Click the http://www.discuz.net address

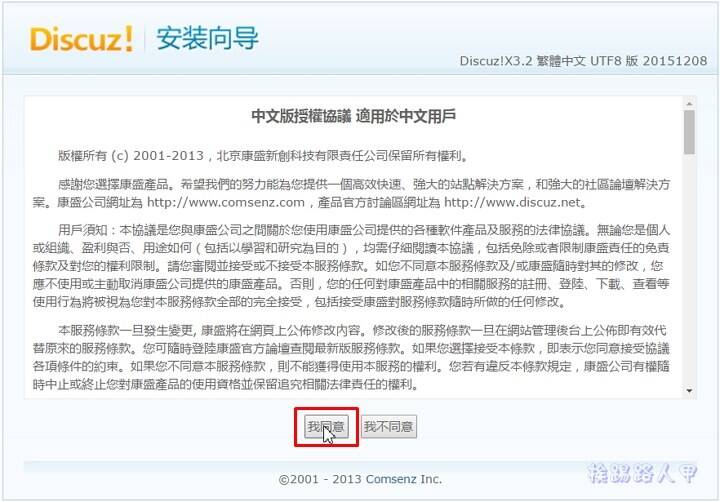coord(512,203)
